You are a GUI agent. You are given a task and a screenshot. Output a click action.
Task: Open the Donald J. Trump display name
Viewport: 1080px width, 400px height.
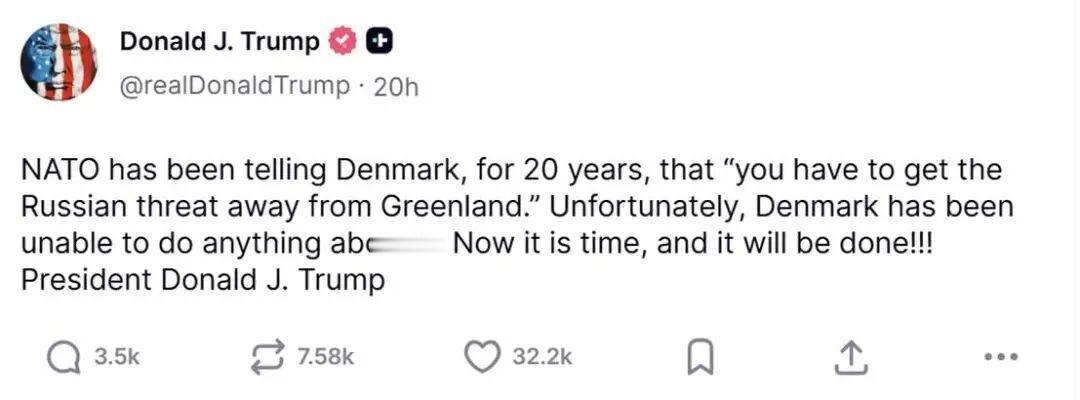[x=220, y=42]
